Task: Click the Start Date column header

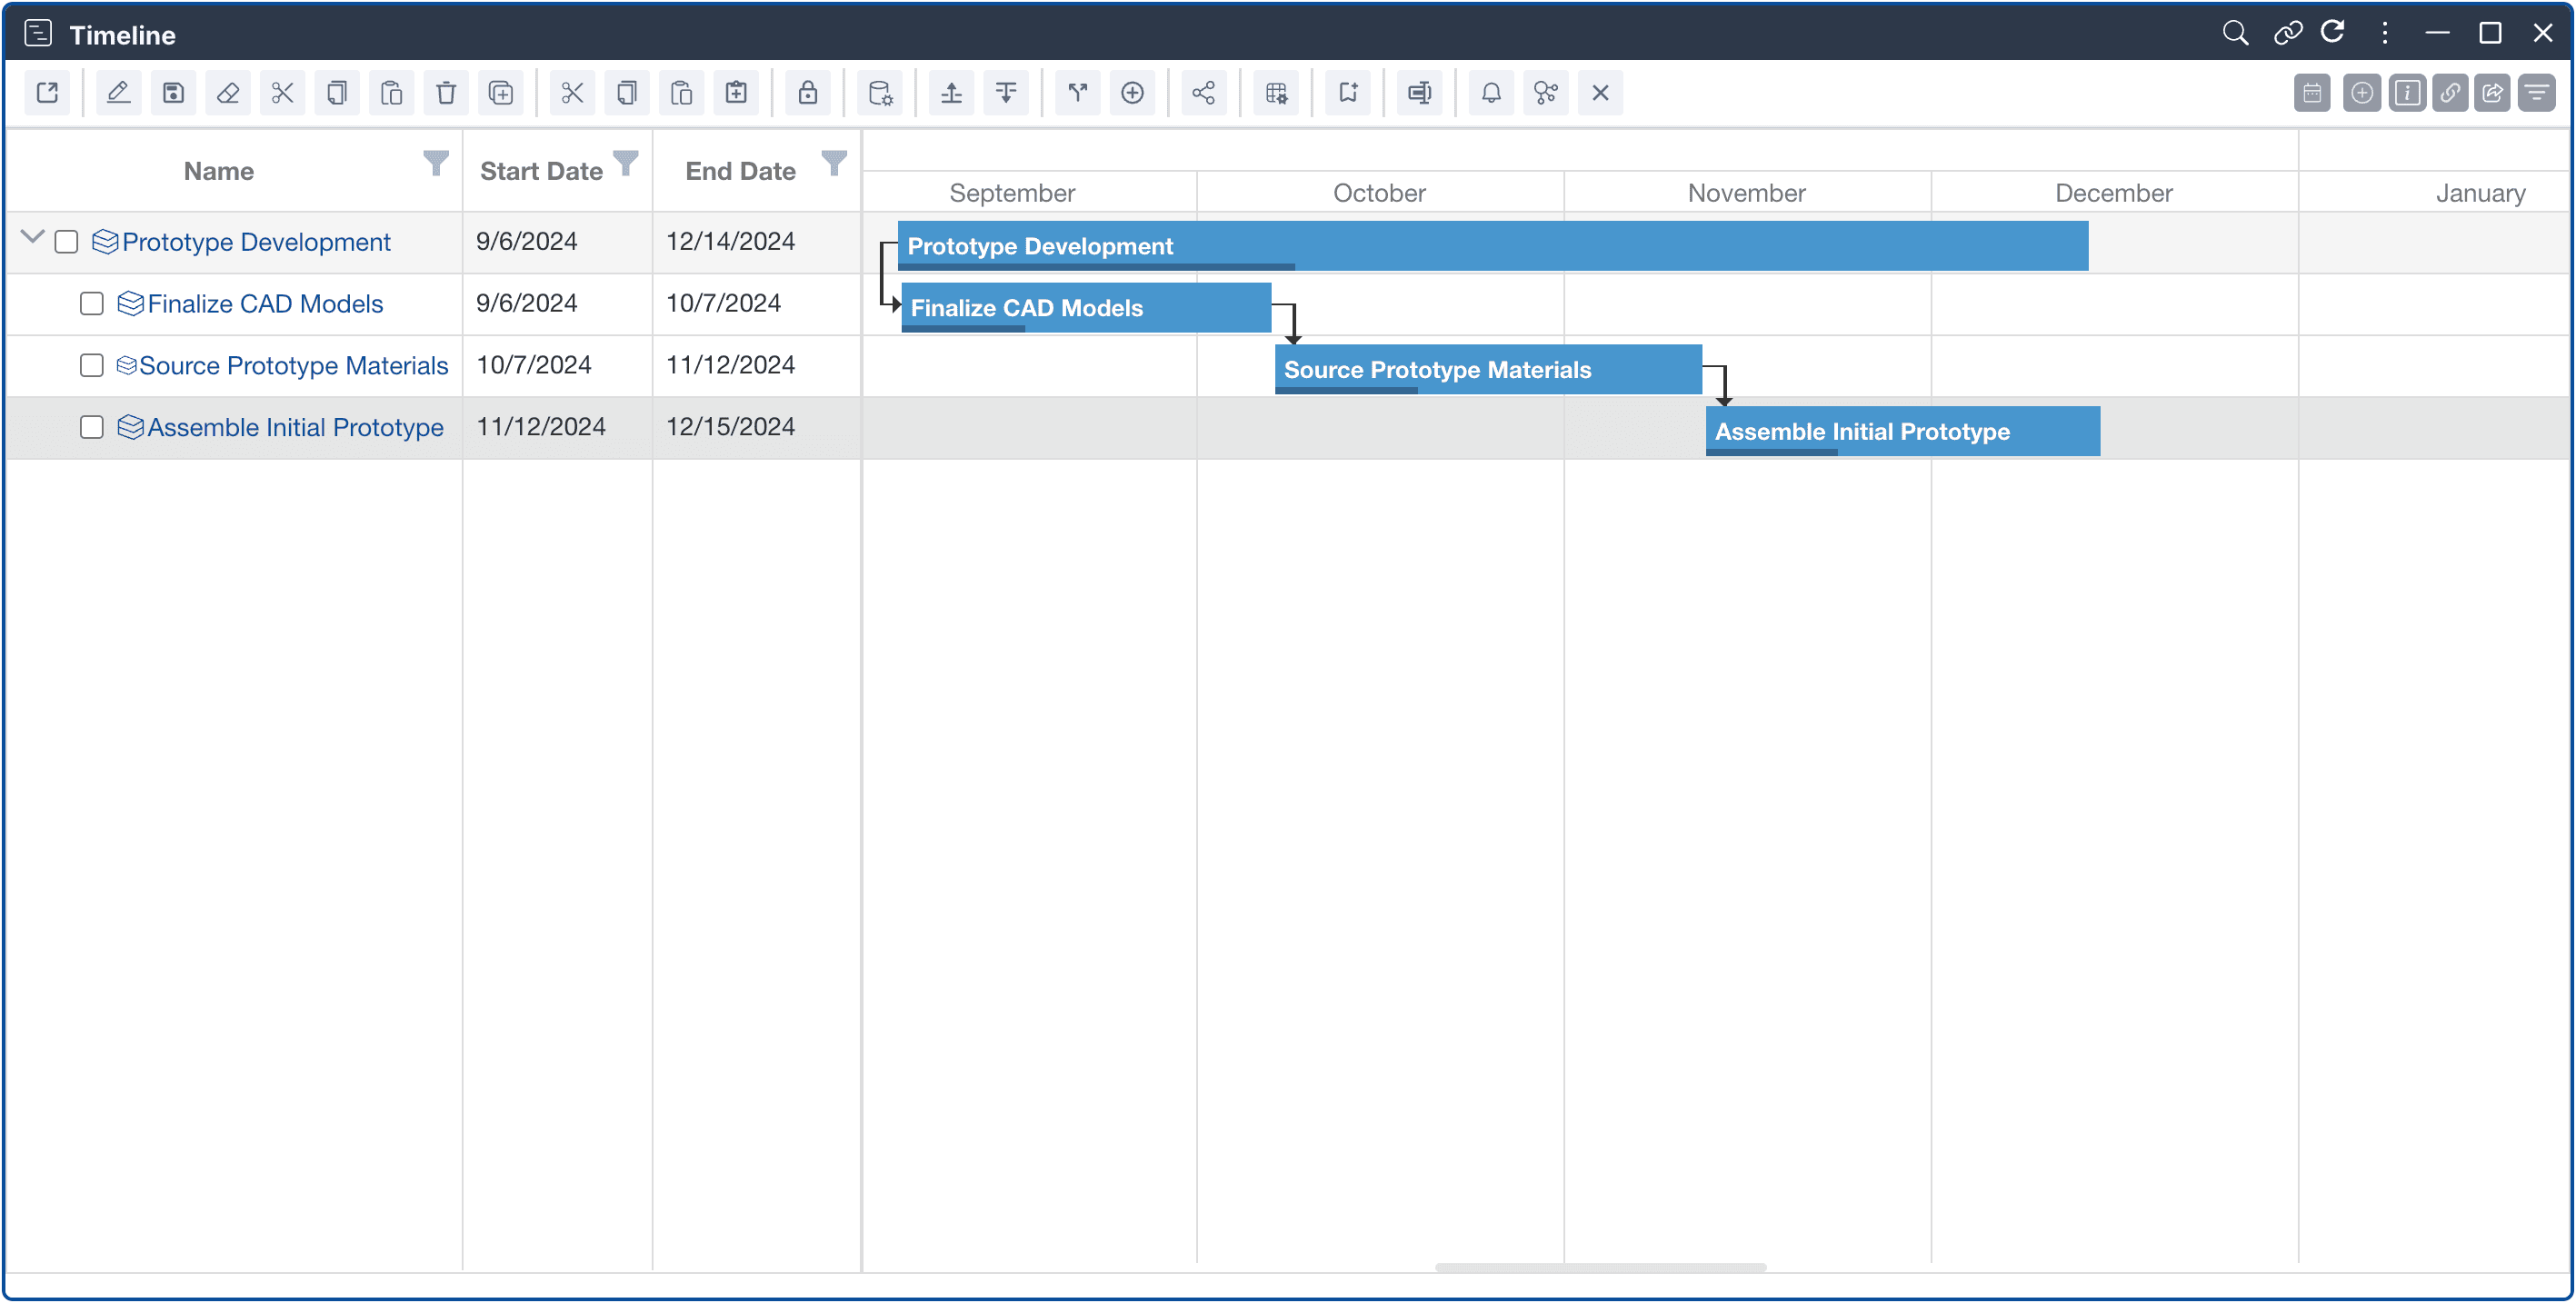Action: tap(541, 171)
